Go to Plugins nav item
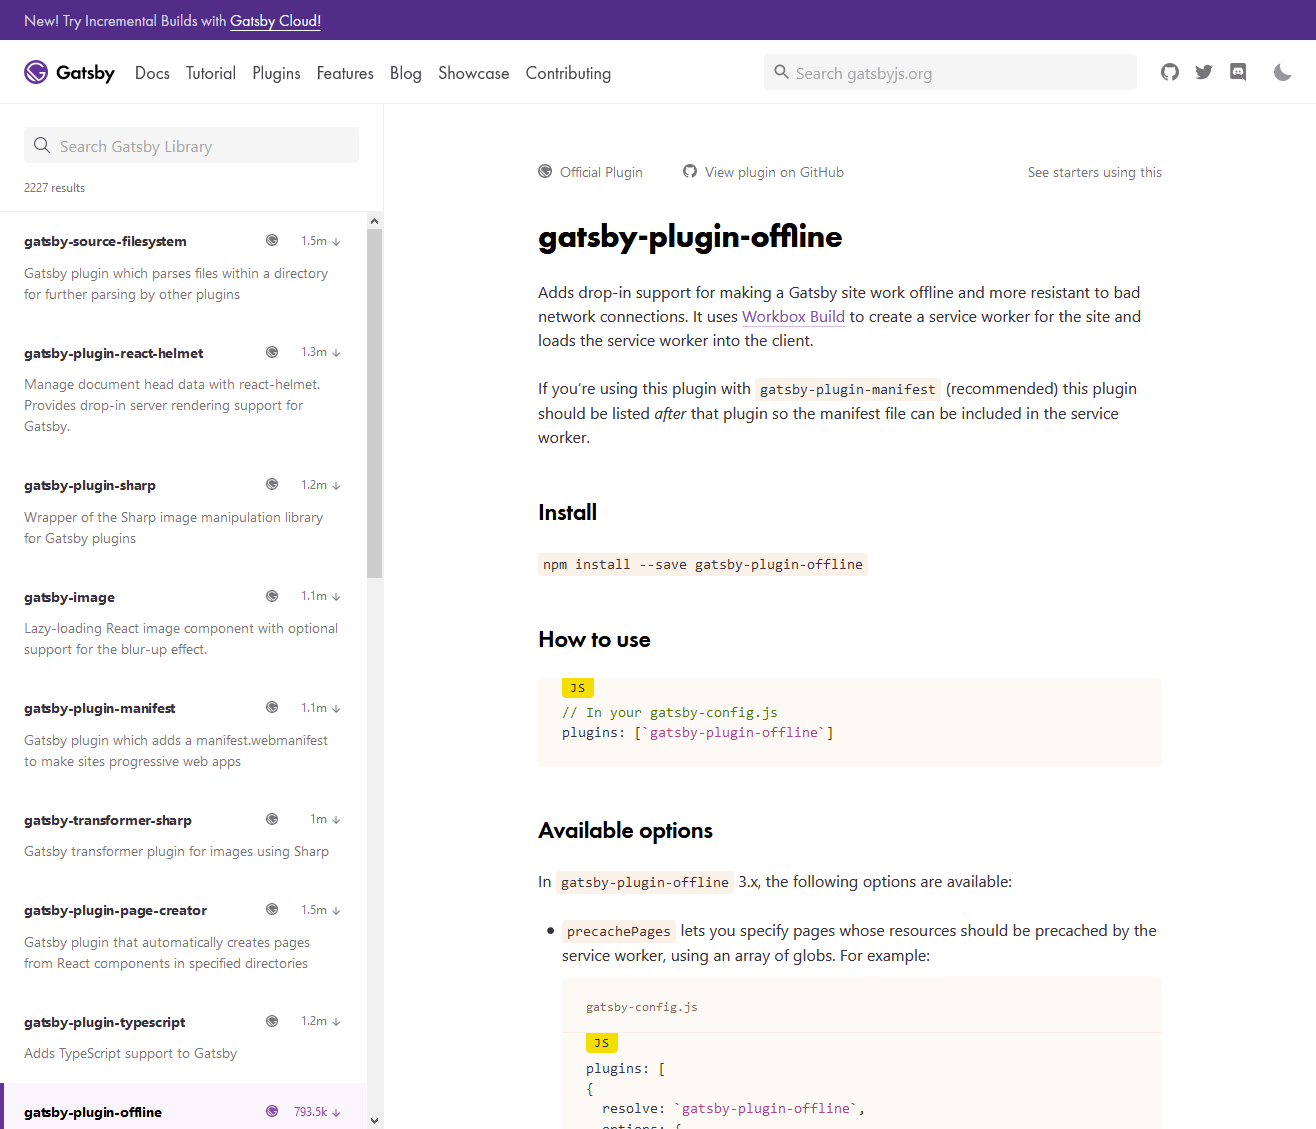This screenshot has height=1129, width=1316. coord(276,73)
